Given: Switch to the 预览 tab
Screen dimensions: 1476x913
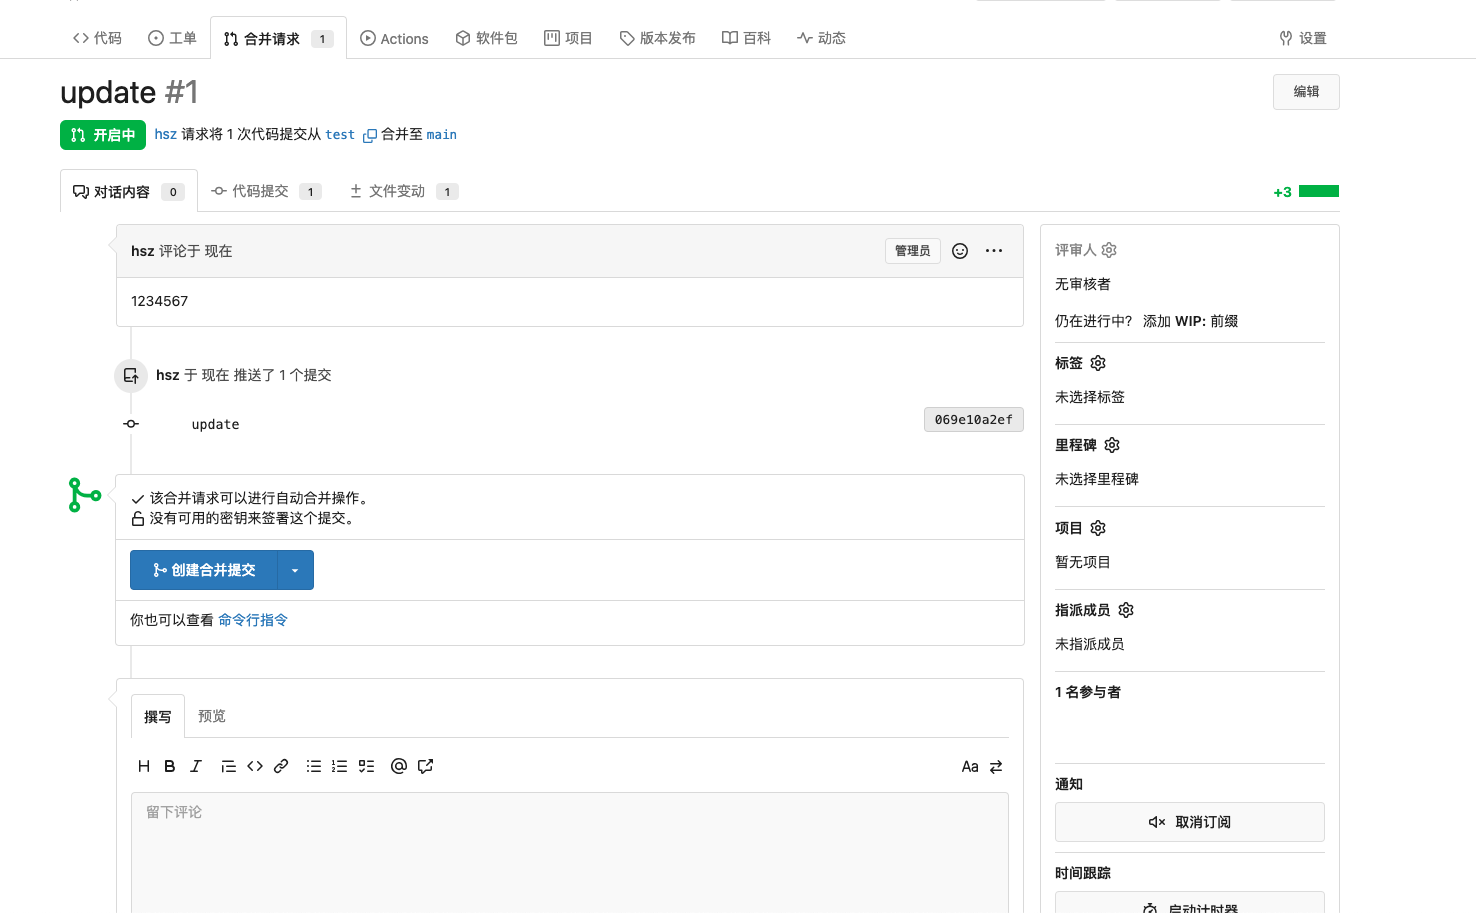Looking at the screenshot, I should [x=212, y=716].
